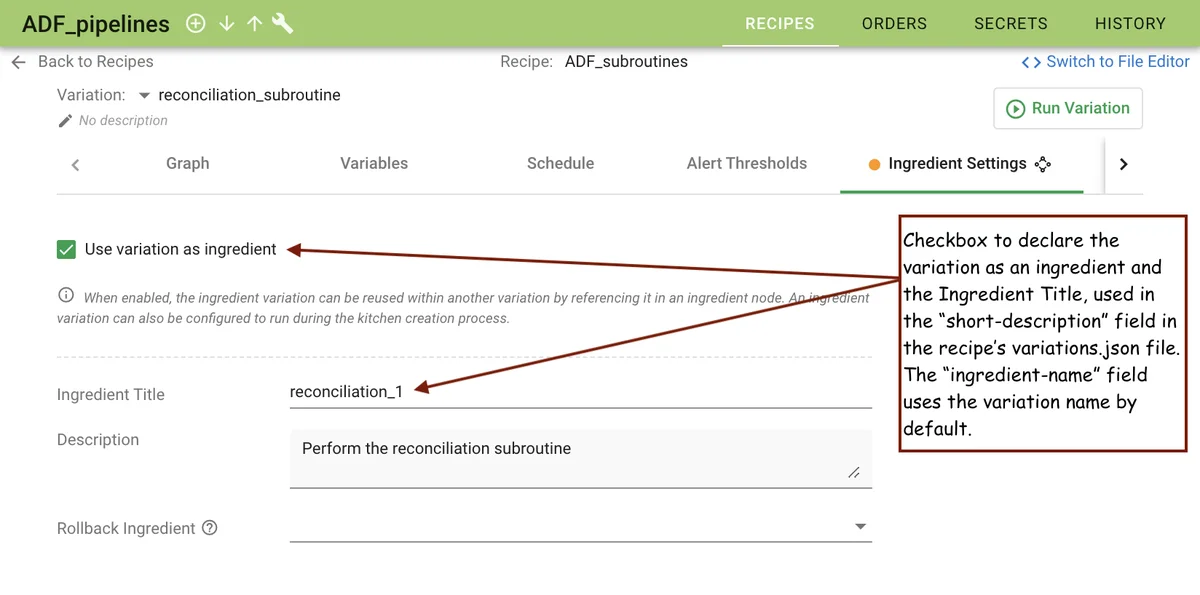This screenshot has width=1200, height=595.
Task: Open the ORDERS menu item
Action: (894, 23)
